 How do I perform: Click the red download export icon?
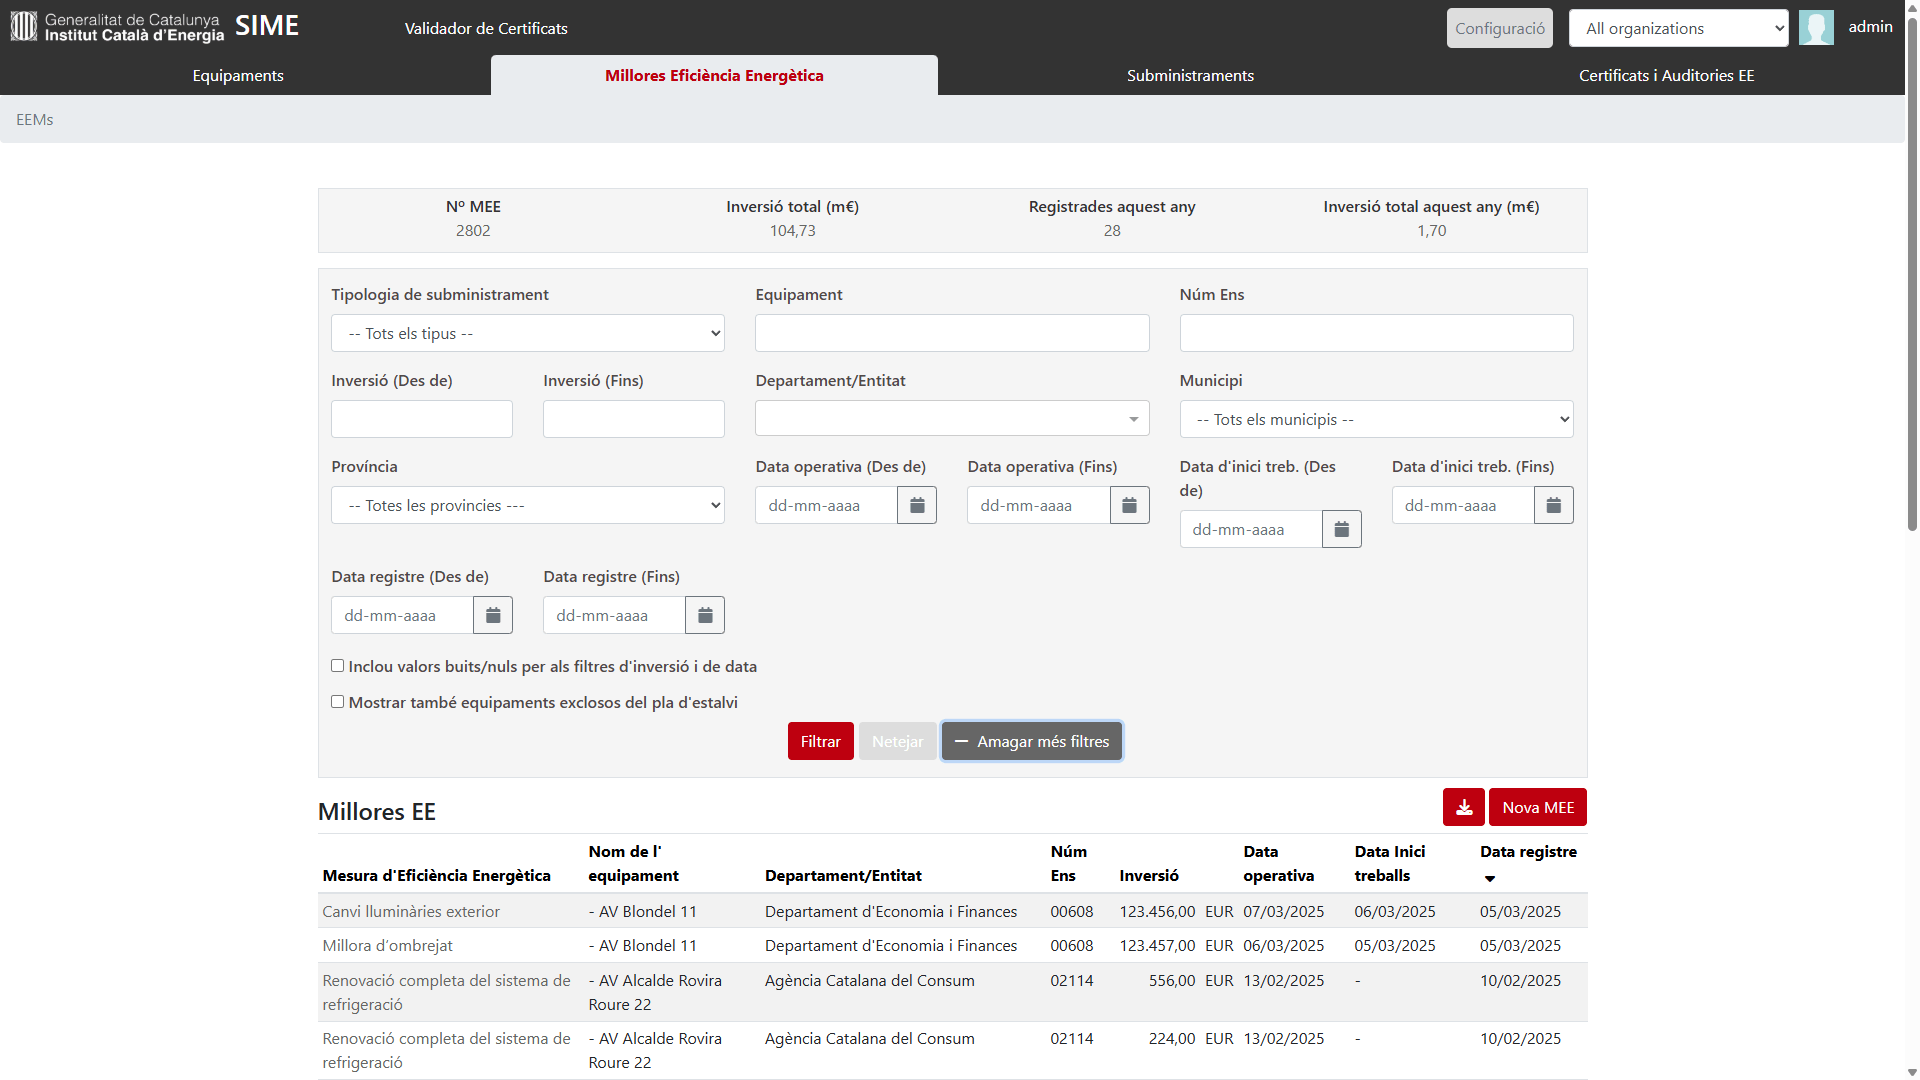[1463, 808]
